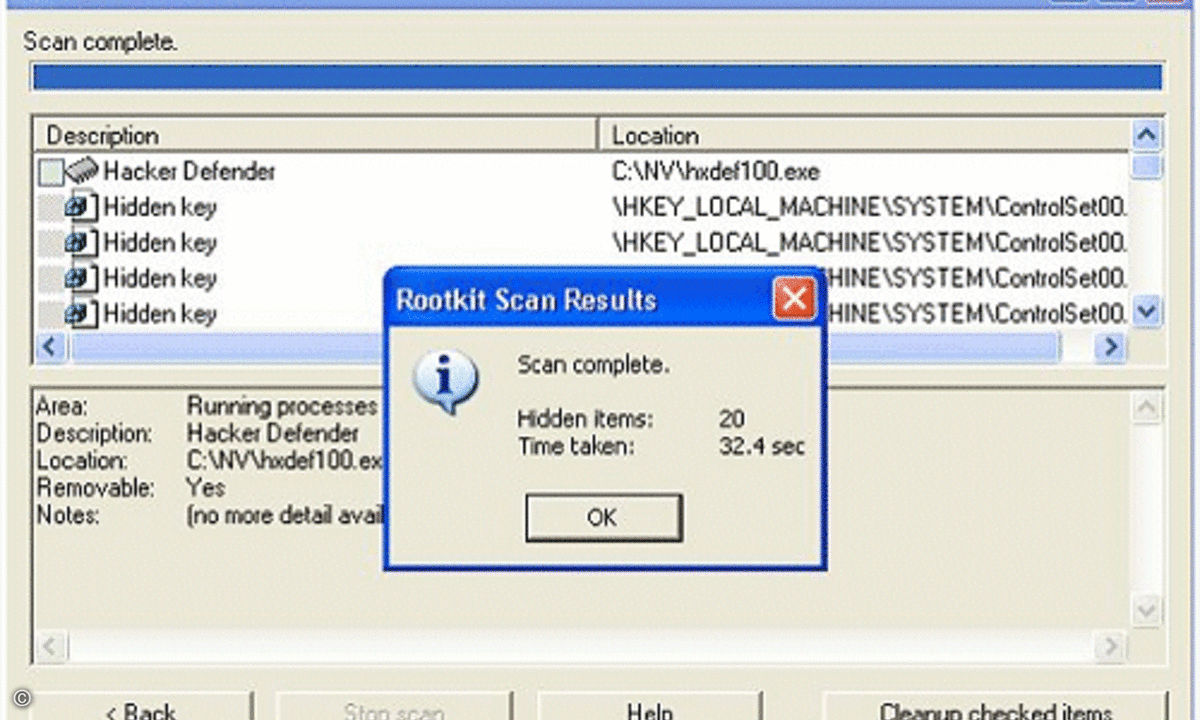Click the "Time taken:" label in the dialog
Viewport: 1200px width, 720px height.
click(576, 446)
